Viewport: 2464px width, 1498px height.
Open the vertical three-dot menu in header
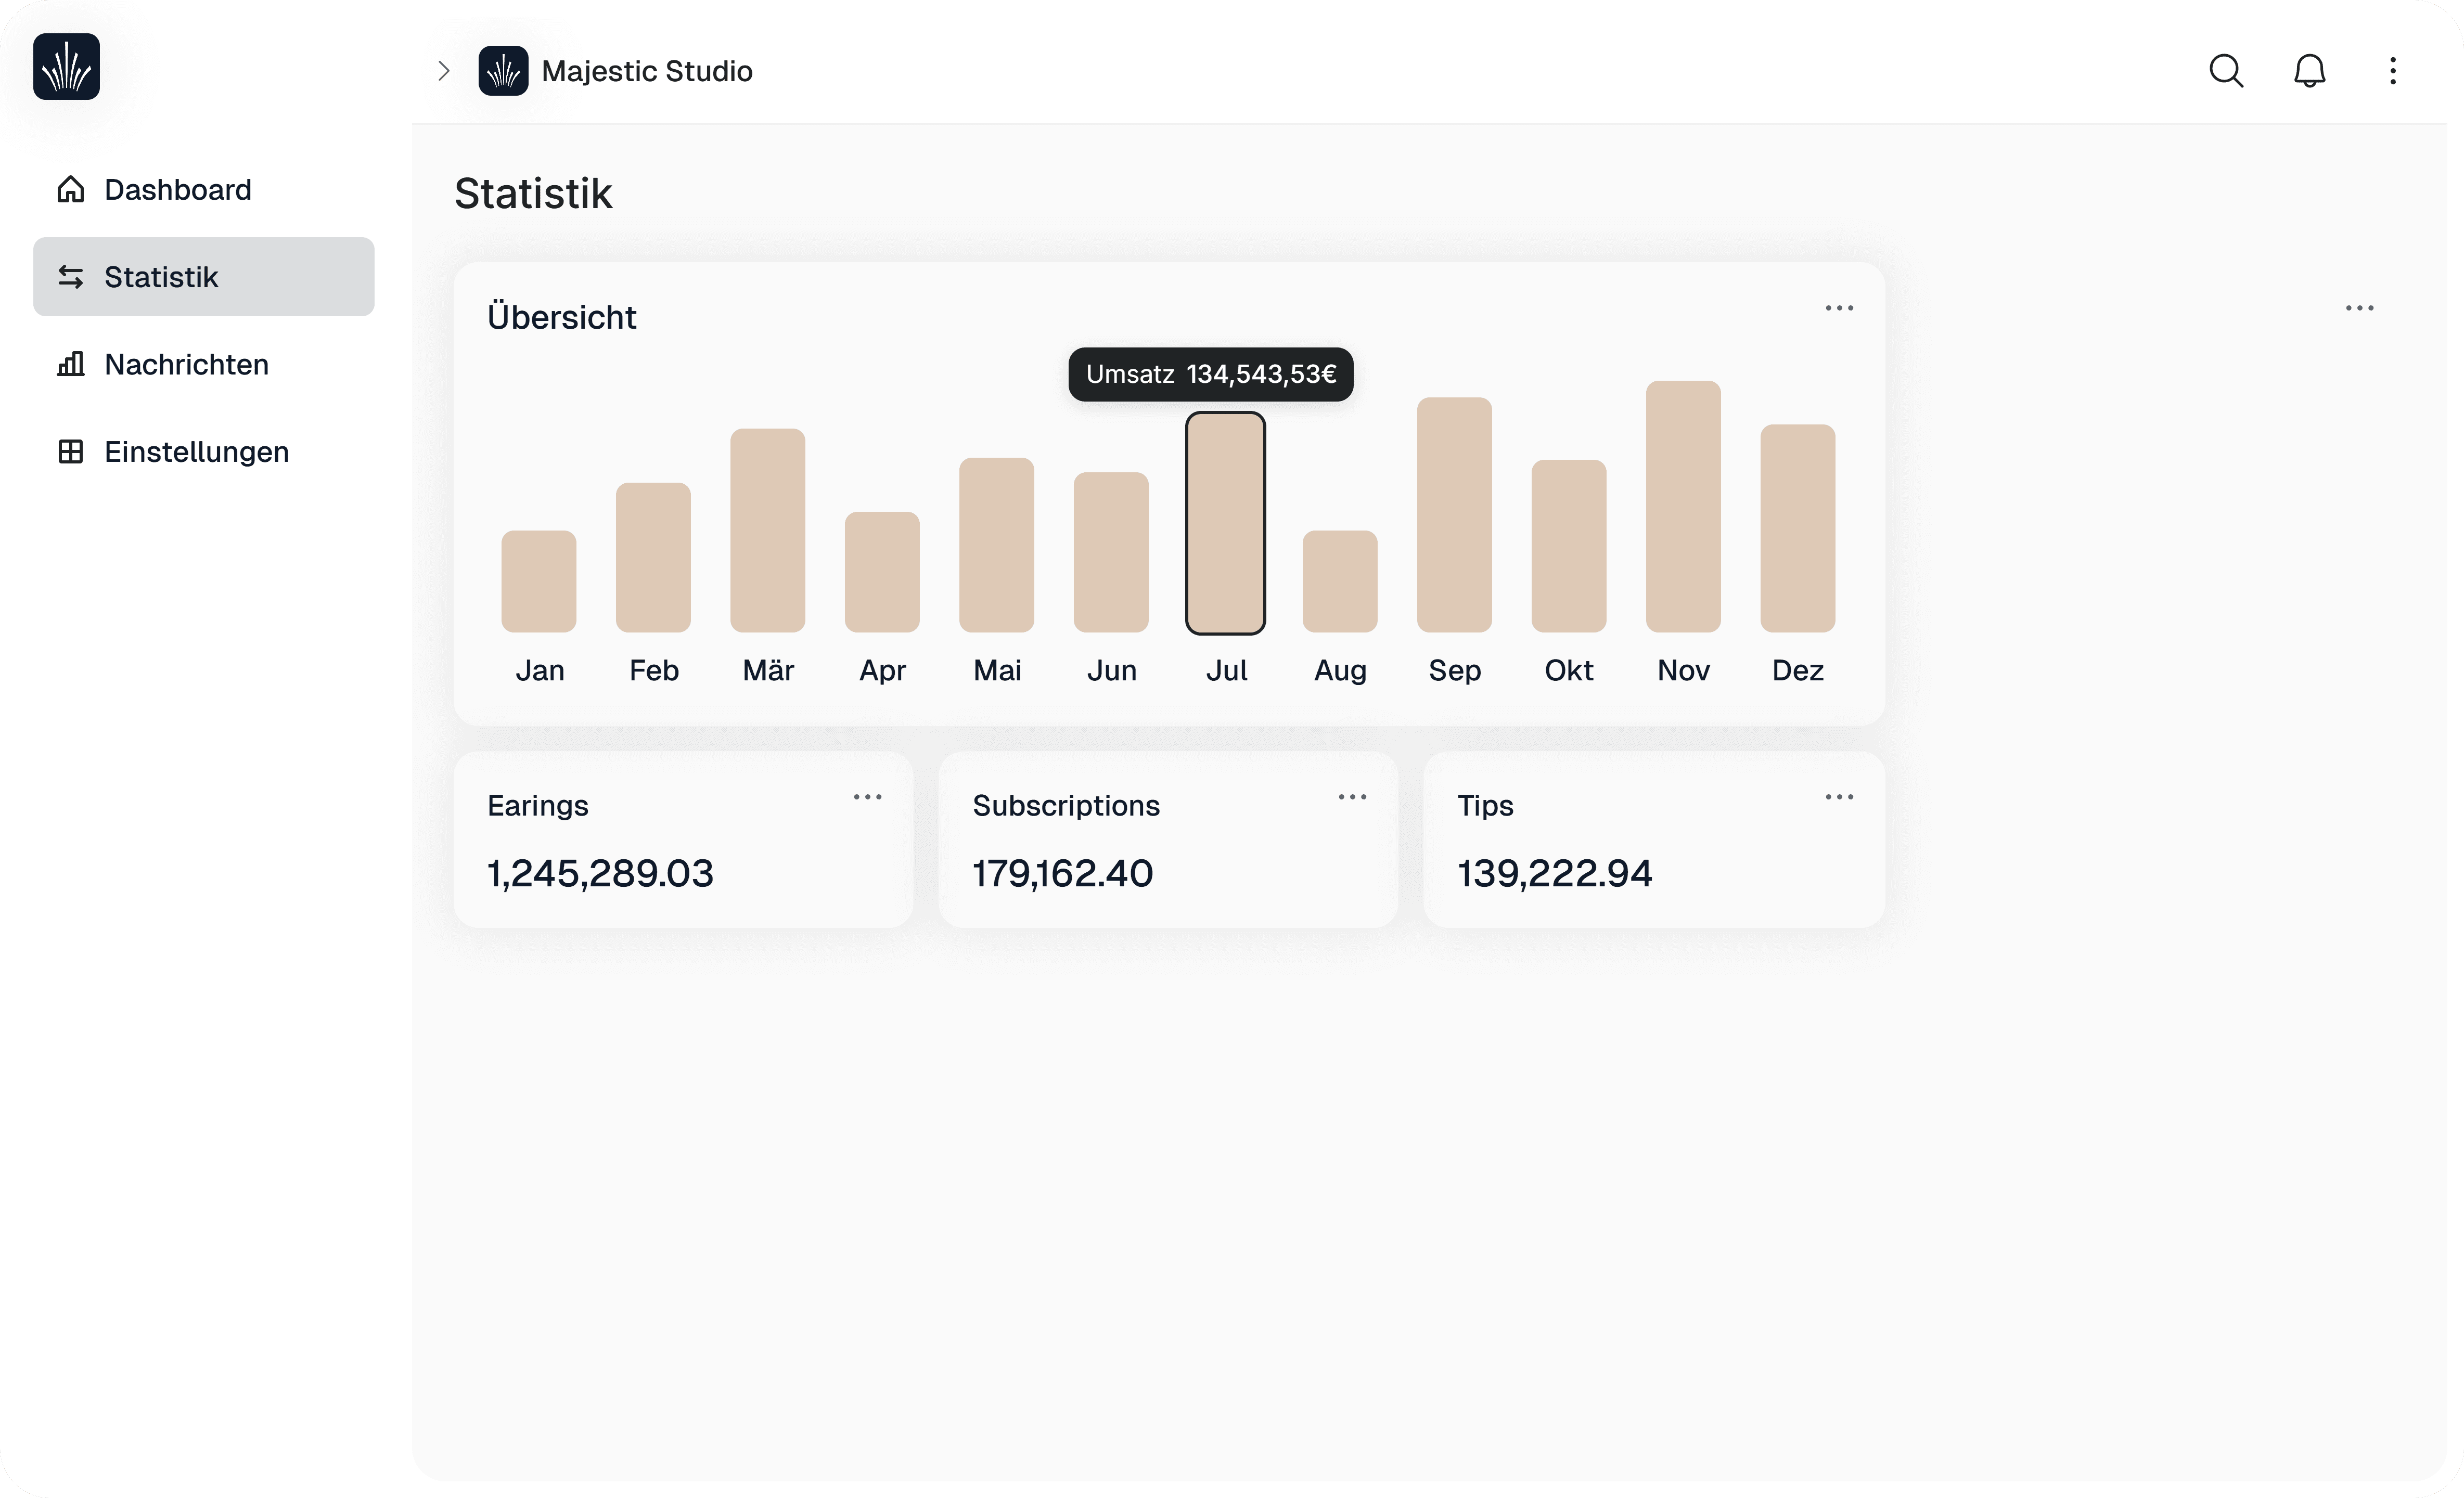2392,71
